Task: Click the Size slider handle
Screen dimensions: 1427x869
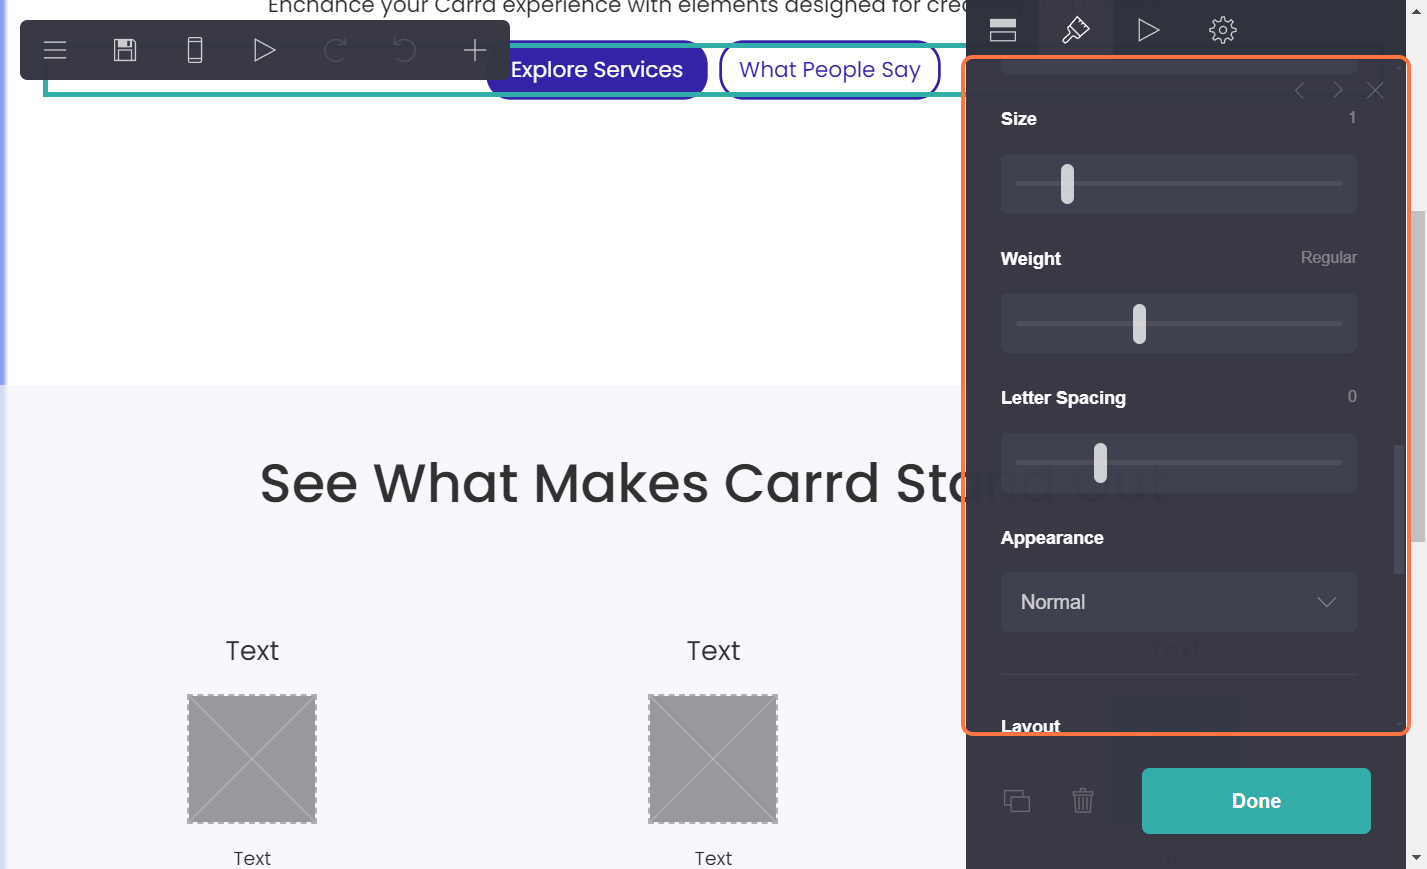Action: [x=1067, y=184]
